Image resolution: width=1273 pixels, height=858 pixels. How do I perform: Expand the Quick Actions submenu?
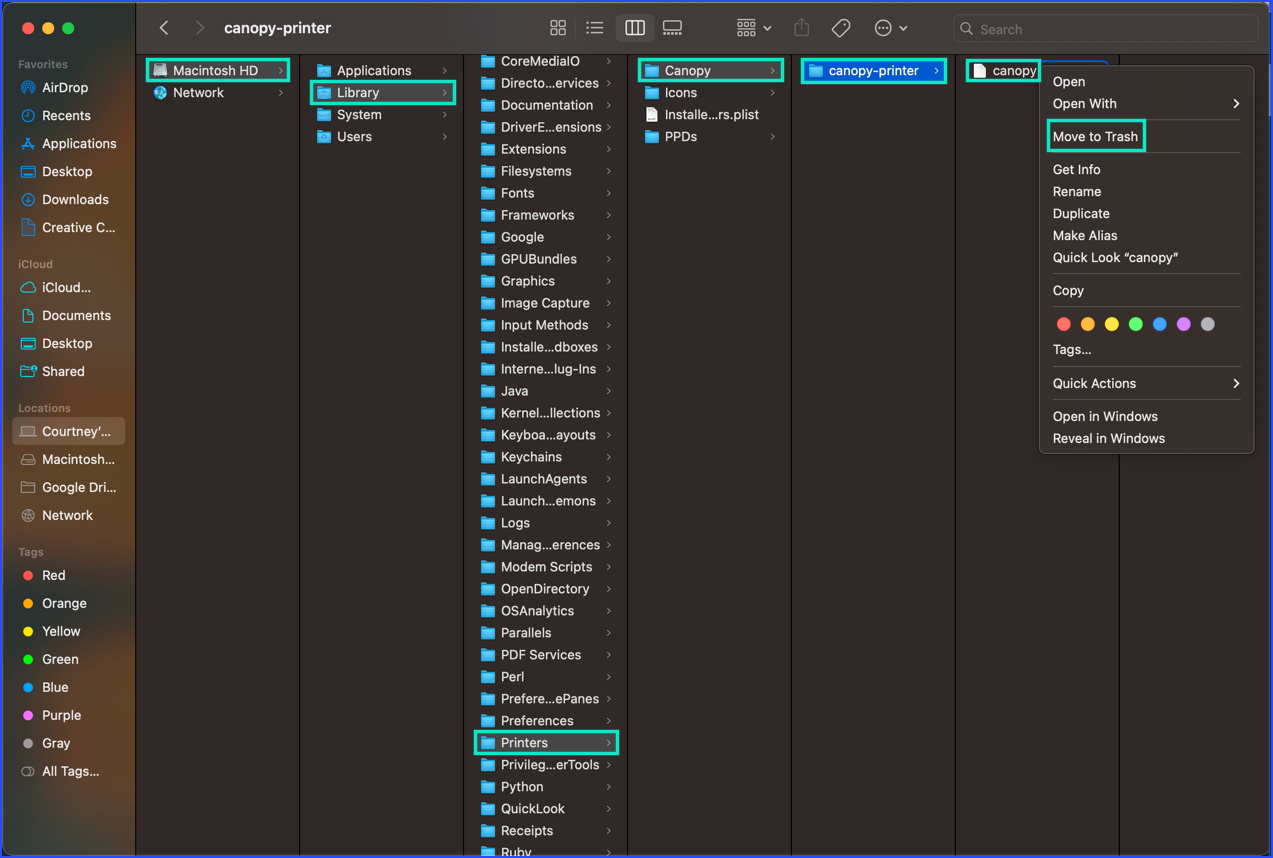pos(1146,383)
